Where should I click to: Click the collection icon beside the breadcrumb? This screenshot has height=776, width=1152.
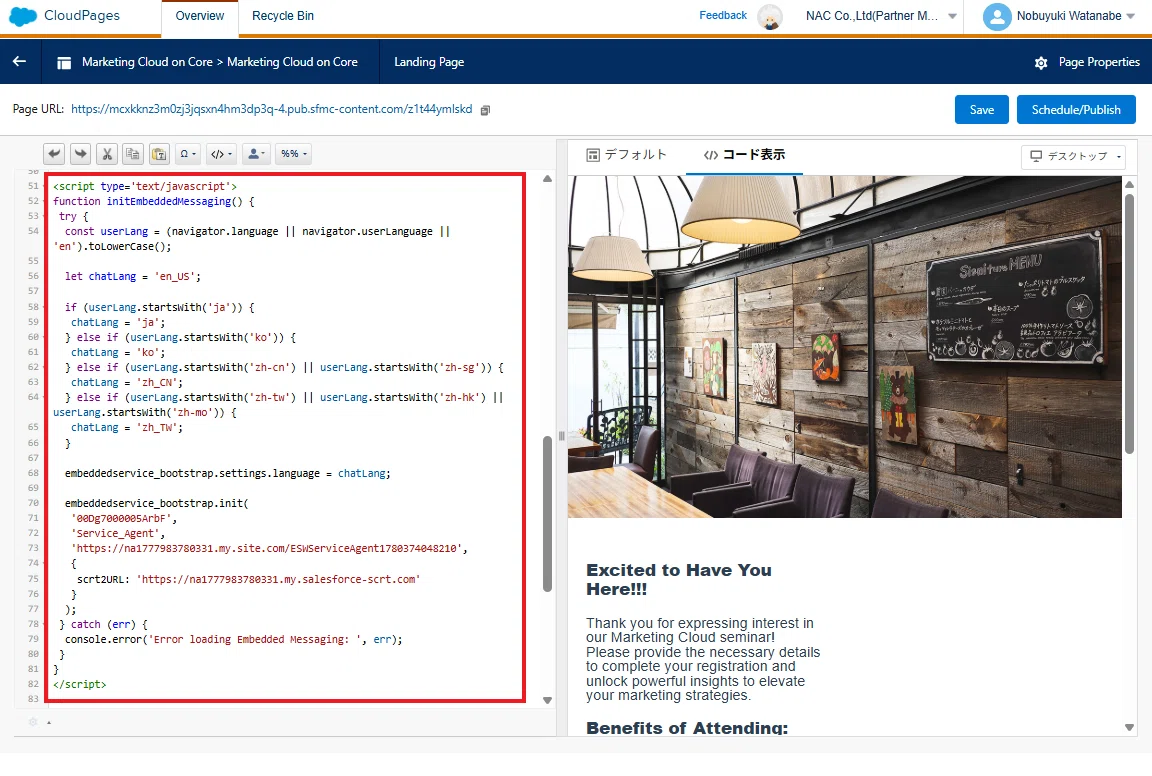[x=65, y=62]
